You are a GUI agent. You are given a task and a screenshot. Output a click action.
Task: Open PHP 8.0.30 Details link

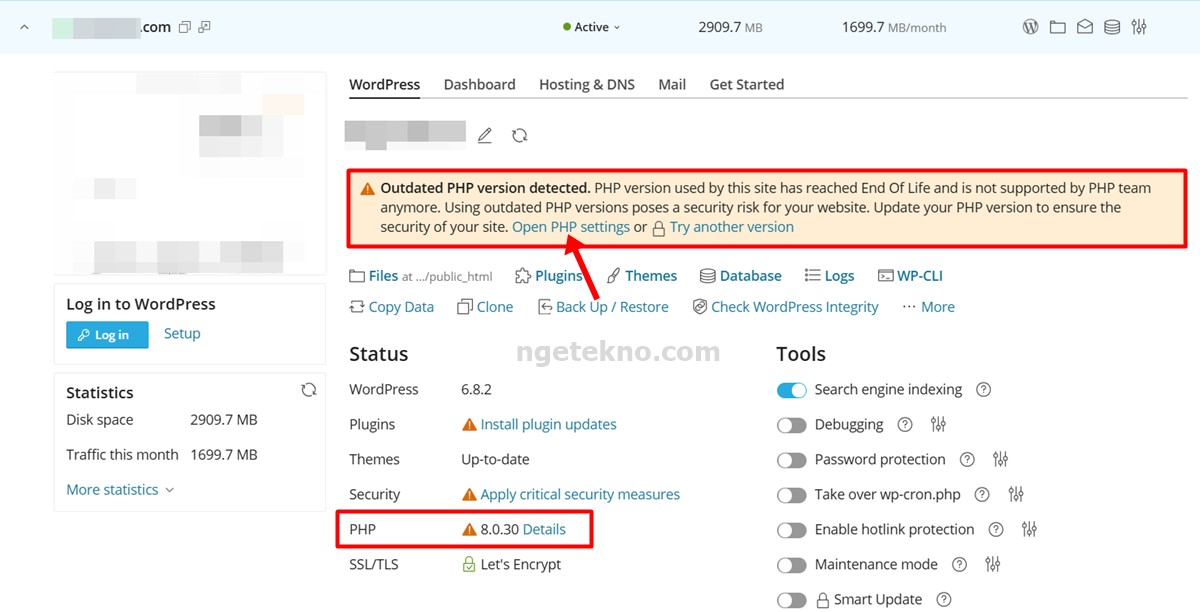tap(544, 530)
